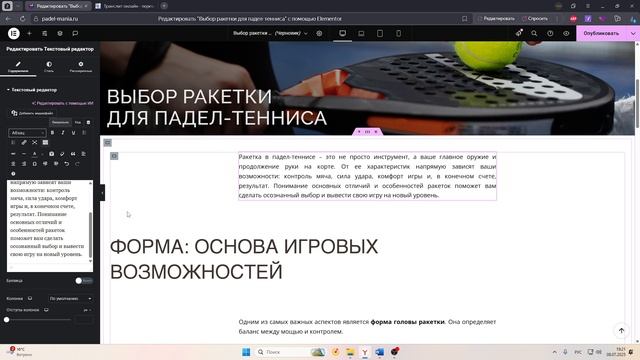
Task: Switch to the Расширенные advanced tab
Action: pos(80,67)
